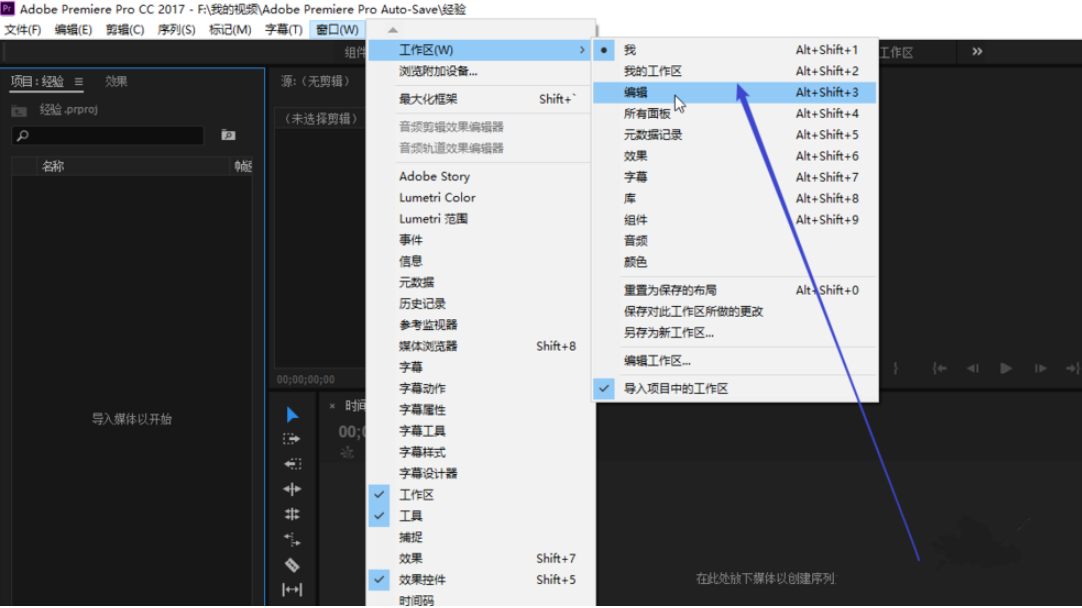
Task: Toggle the 导入项目中的工作区 option
Action: [677, 388]
